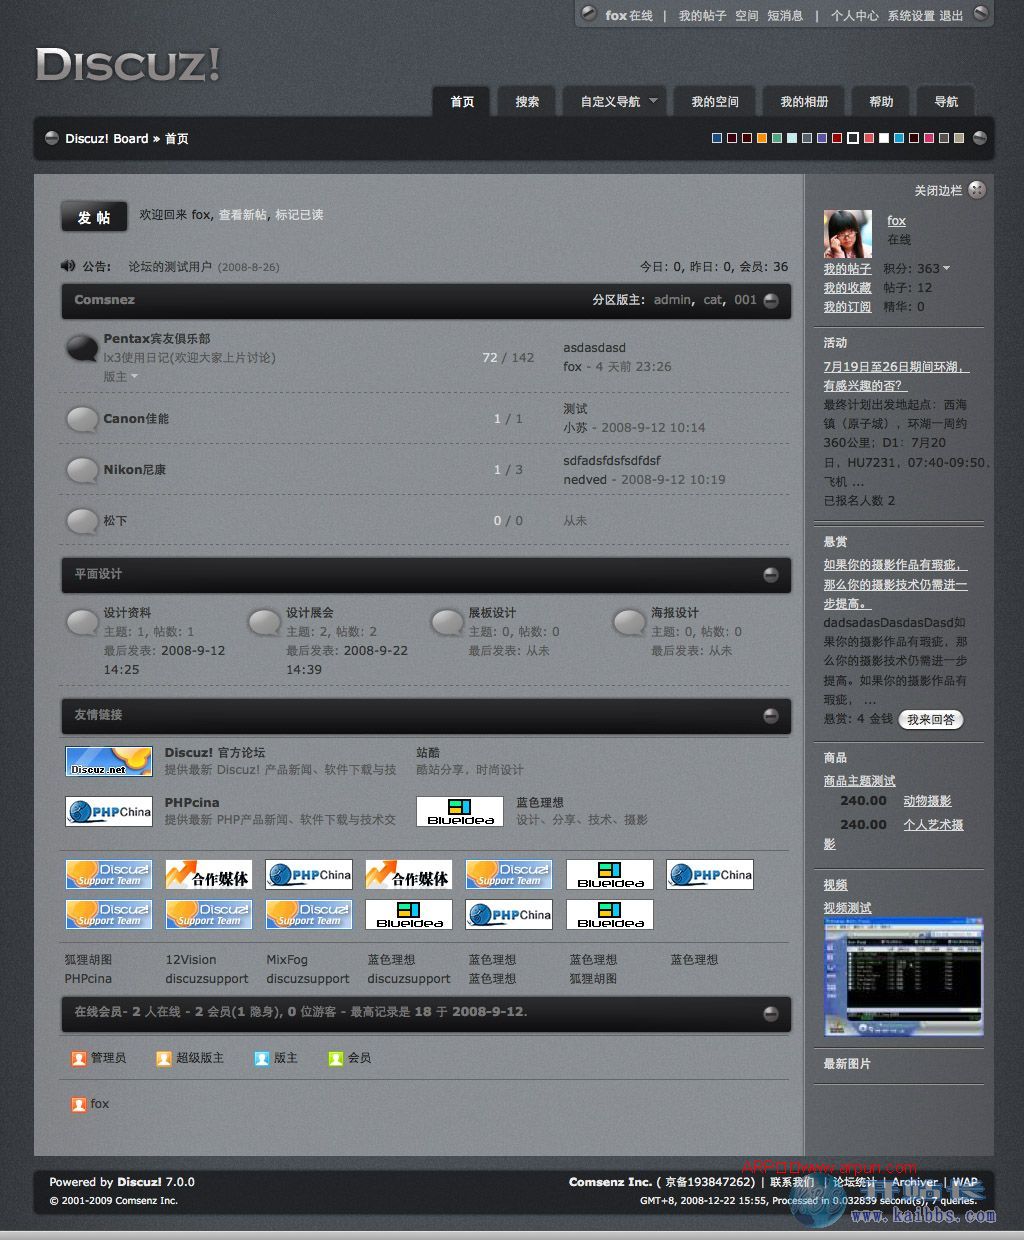Click the 设计资料 forum bubble icon
This screenshot has height=1240, width=1024.
click(x=82, y=622)
